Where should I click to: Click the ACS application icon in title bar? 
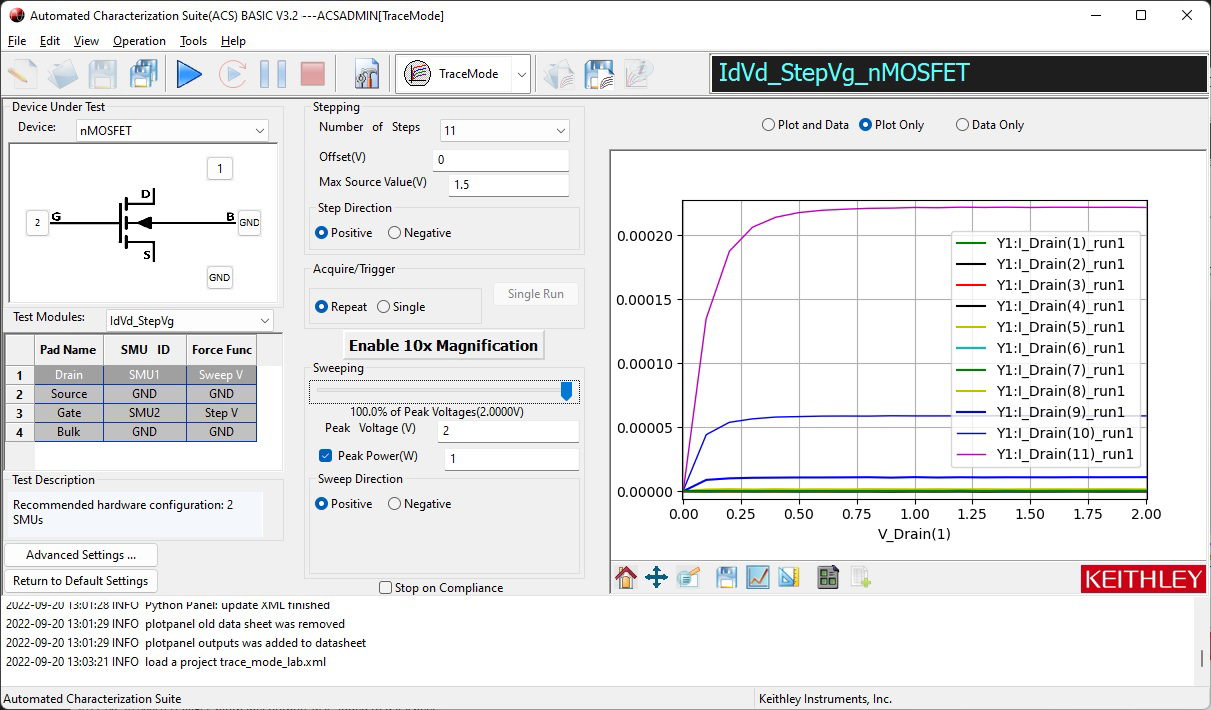click(x=16, y=15)
